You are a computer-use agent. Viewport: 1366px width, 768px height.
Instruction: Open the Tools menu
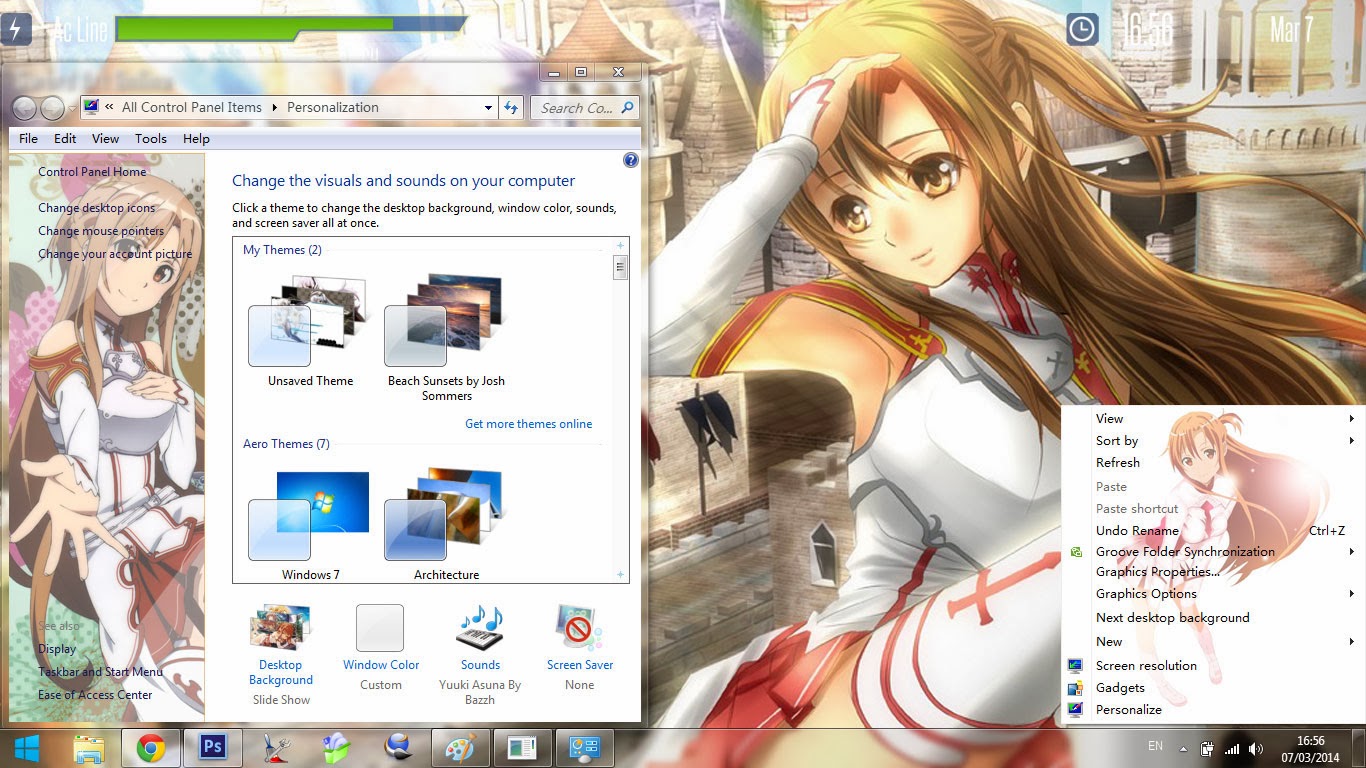(151, 139)
